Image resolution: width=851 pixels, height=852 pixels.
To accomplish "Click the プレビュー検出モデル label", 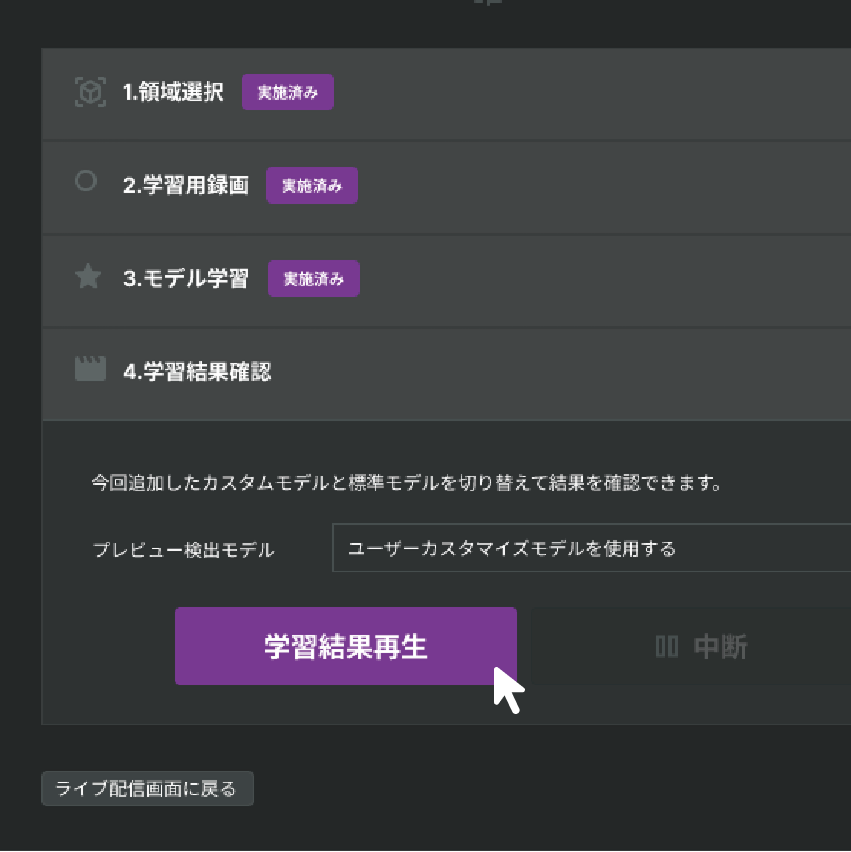I will 183,550.
